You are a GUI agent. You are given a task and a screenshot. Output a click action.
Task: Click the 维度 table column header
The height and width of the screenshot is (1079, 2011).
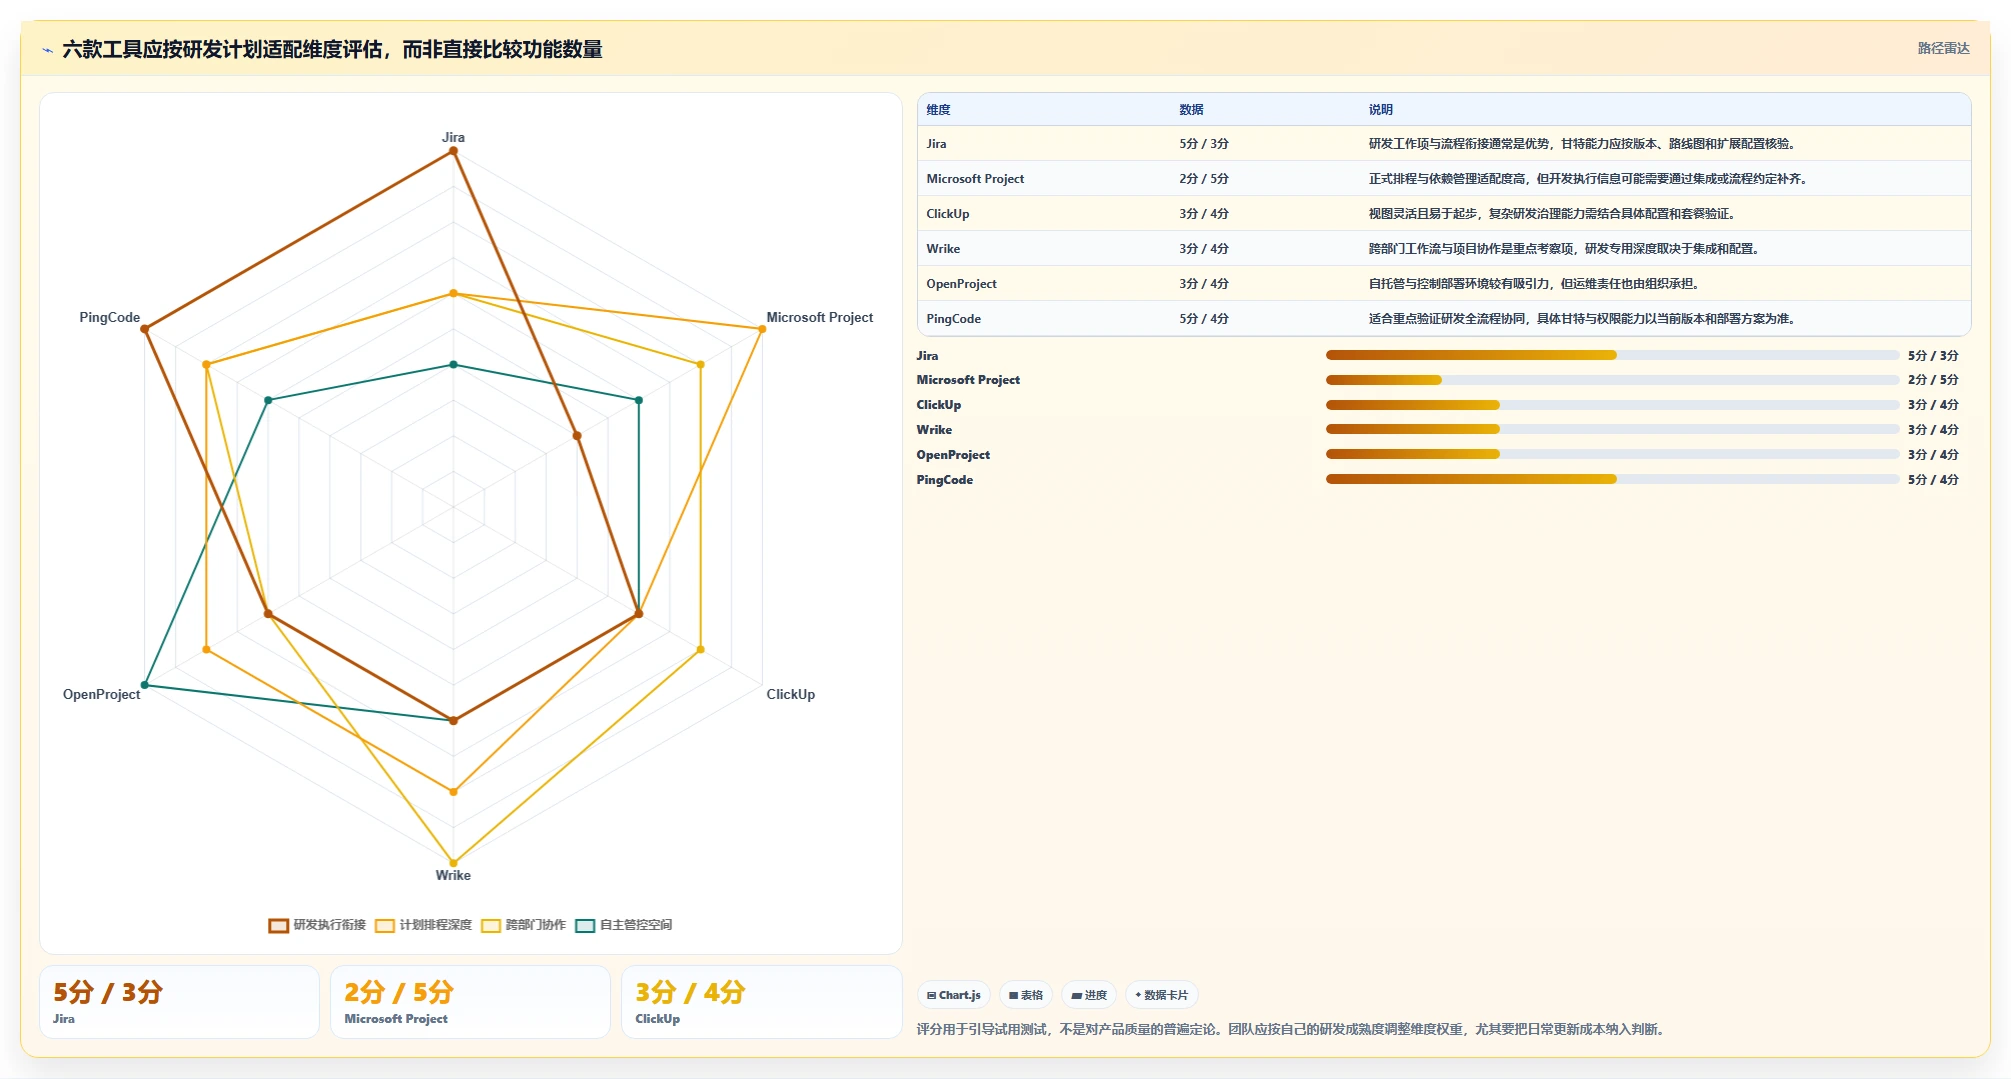(x=938, y=110)
